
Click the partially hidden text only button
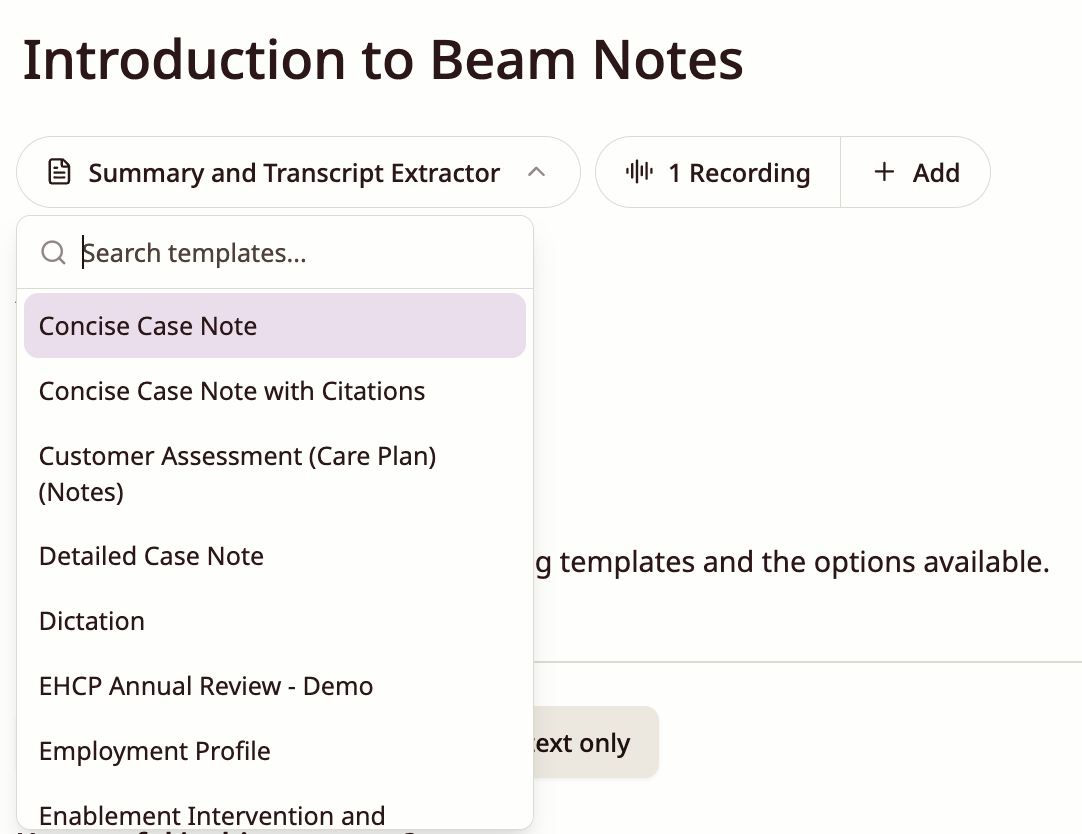(x=596, y=742)
